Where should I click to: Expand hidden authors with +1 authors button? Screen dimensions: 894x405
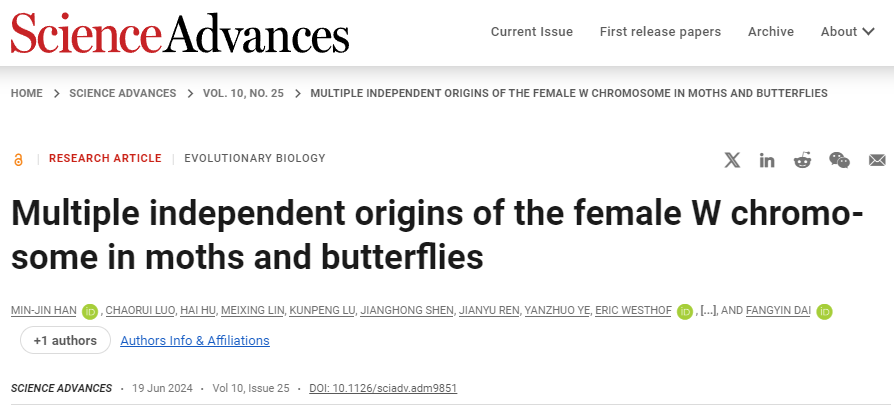tap(65, 340)
